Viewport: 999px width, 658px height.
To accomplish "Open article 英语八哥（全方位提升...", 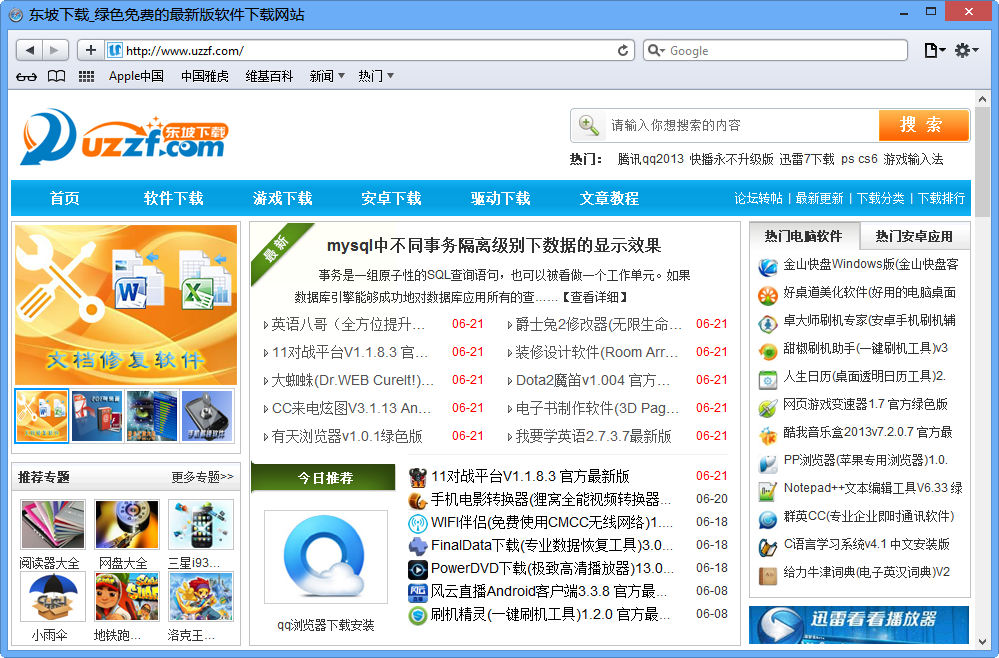I will pyautogui.click(x=347, y=324).
